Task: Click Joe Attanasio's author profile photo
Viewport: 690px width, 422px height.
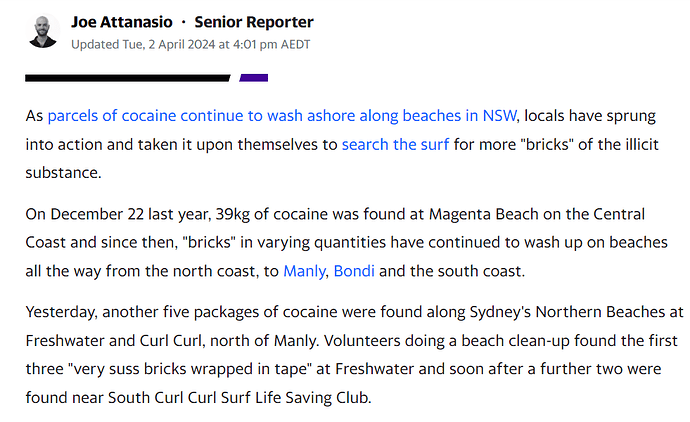Action: pos(43,31)
